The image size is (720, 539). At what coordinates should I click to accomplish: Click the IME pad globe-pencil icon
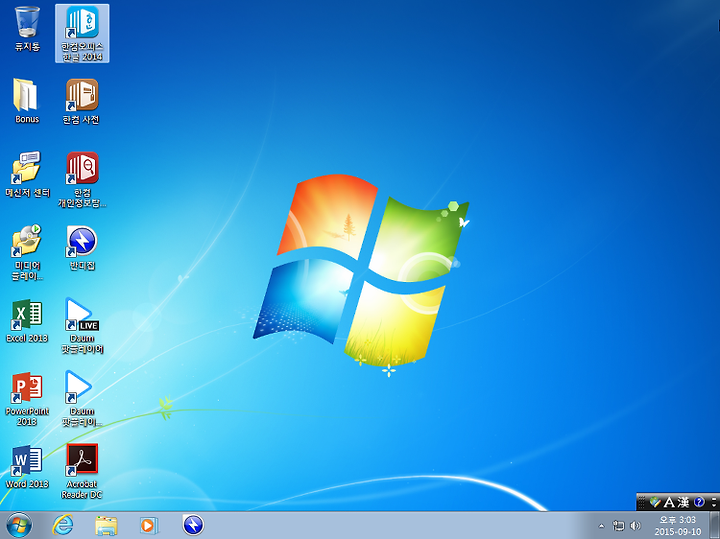tap(655, 502)
